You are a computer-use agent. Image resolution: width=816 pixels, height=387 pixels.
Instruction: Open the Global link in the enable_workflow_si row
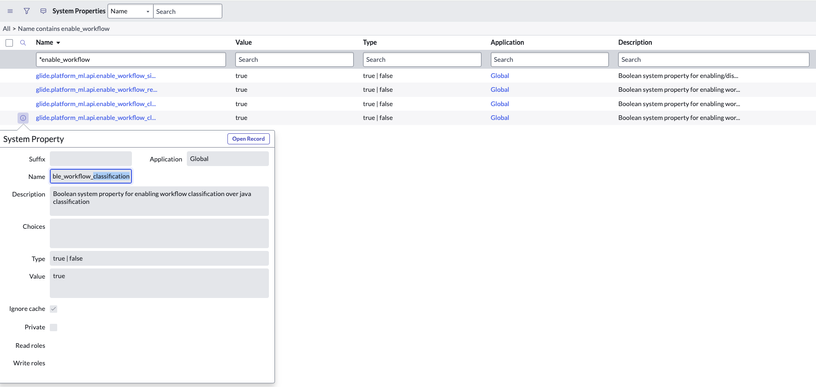pos(500,76)
